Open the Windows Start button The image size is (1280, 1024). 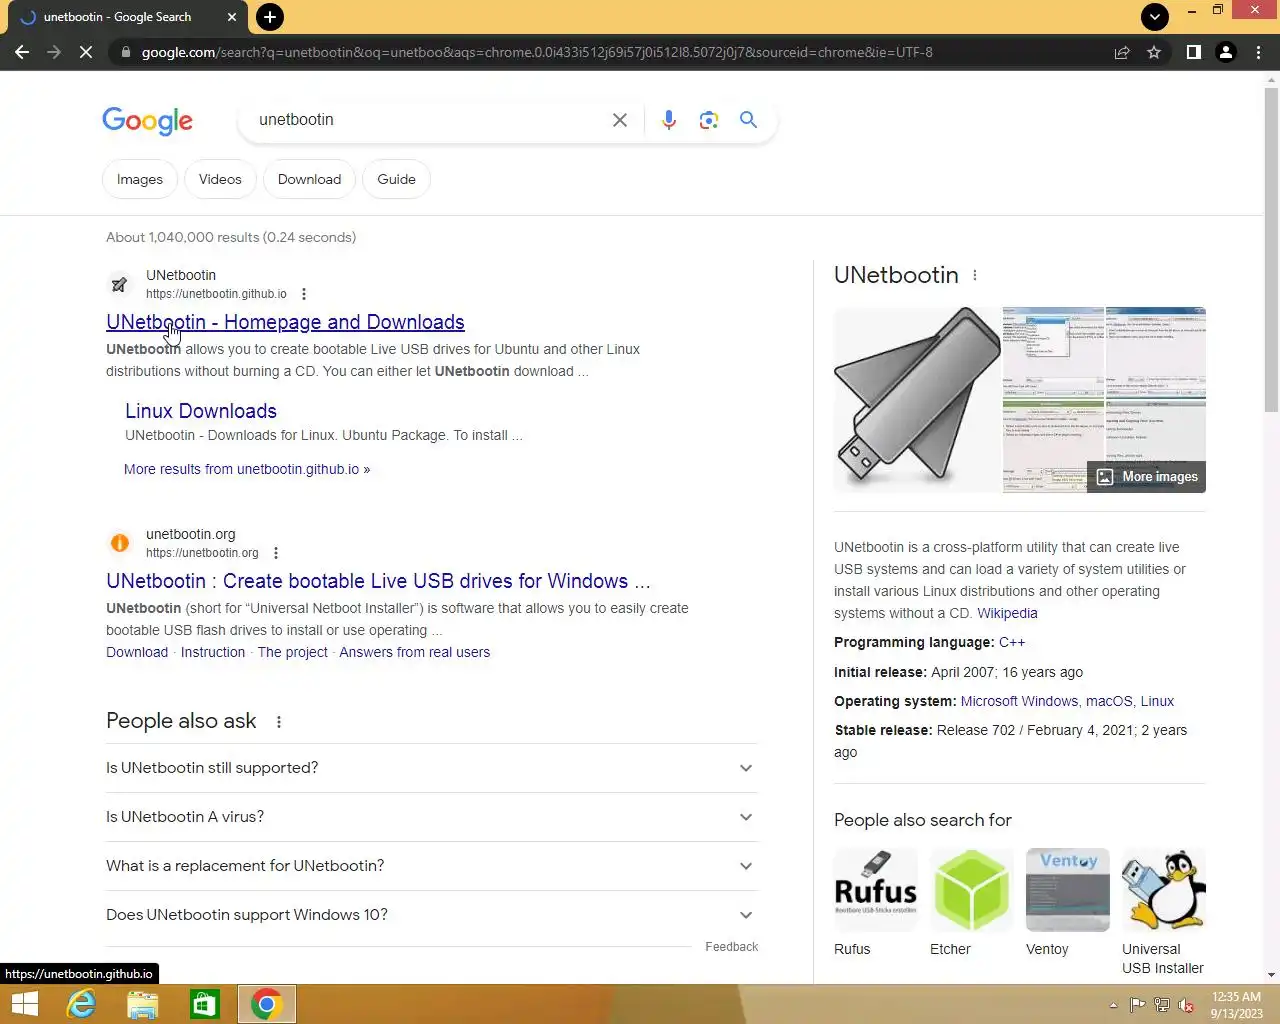24,1004
